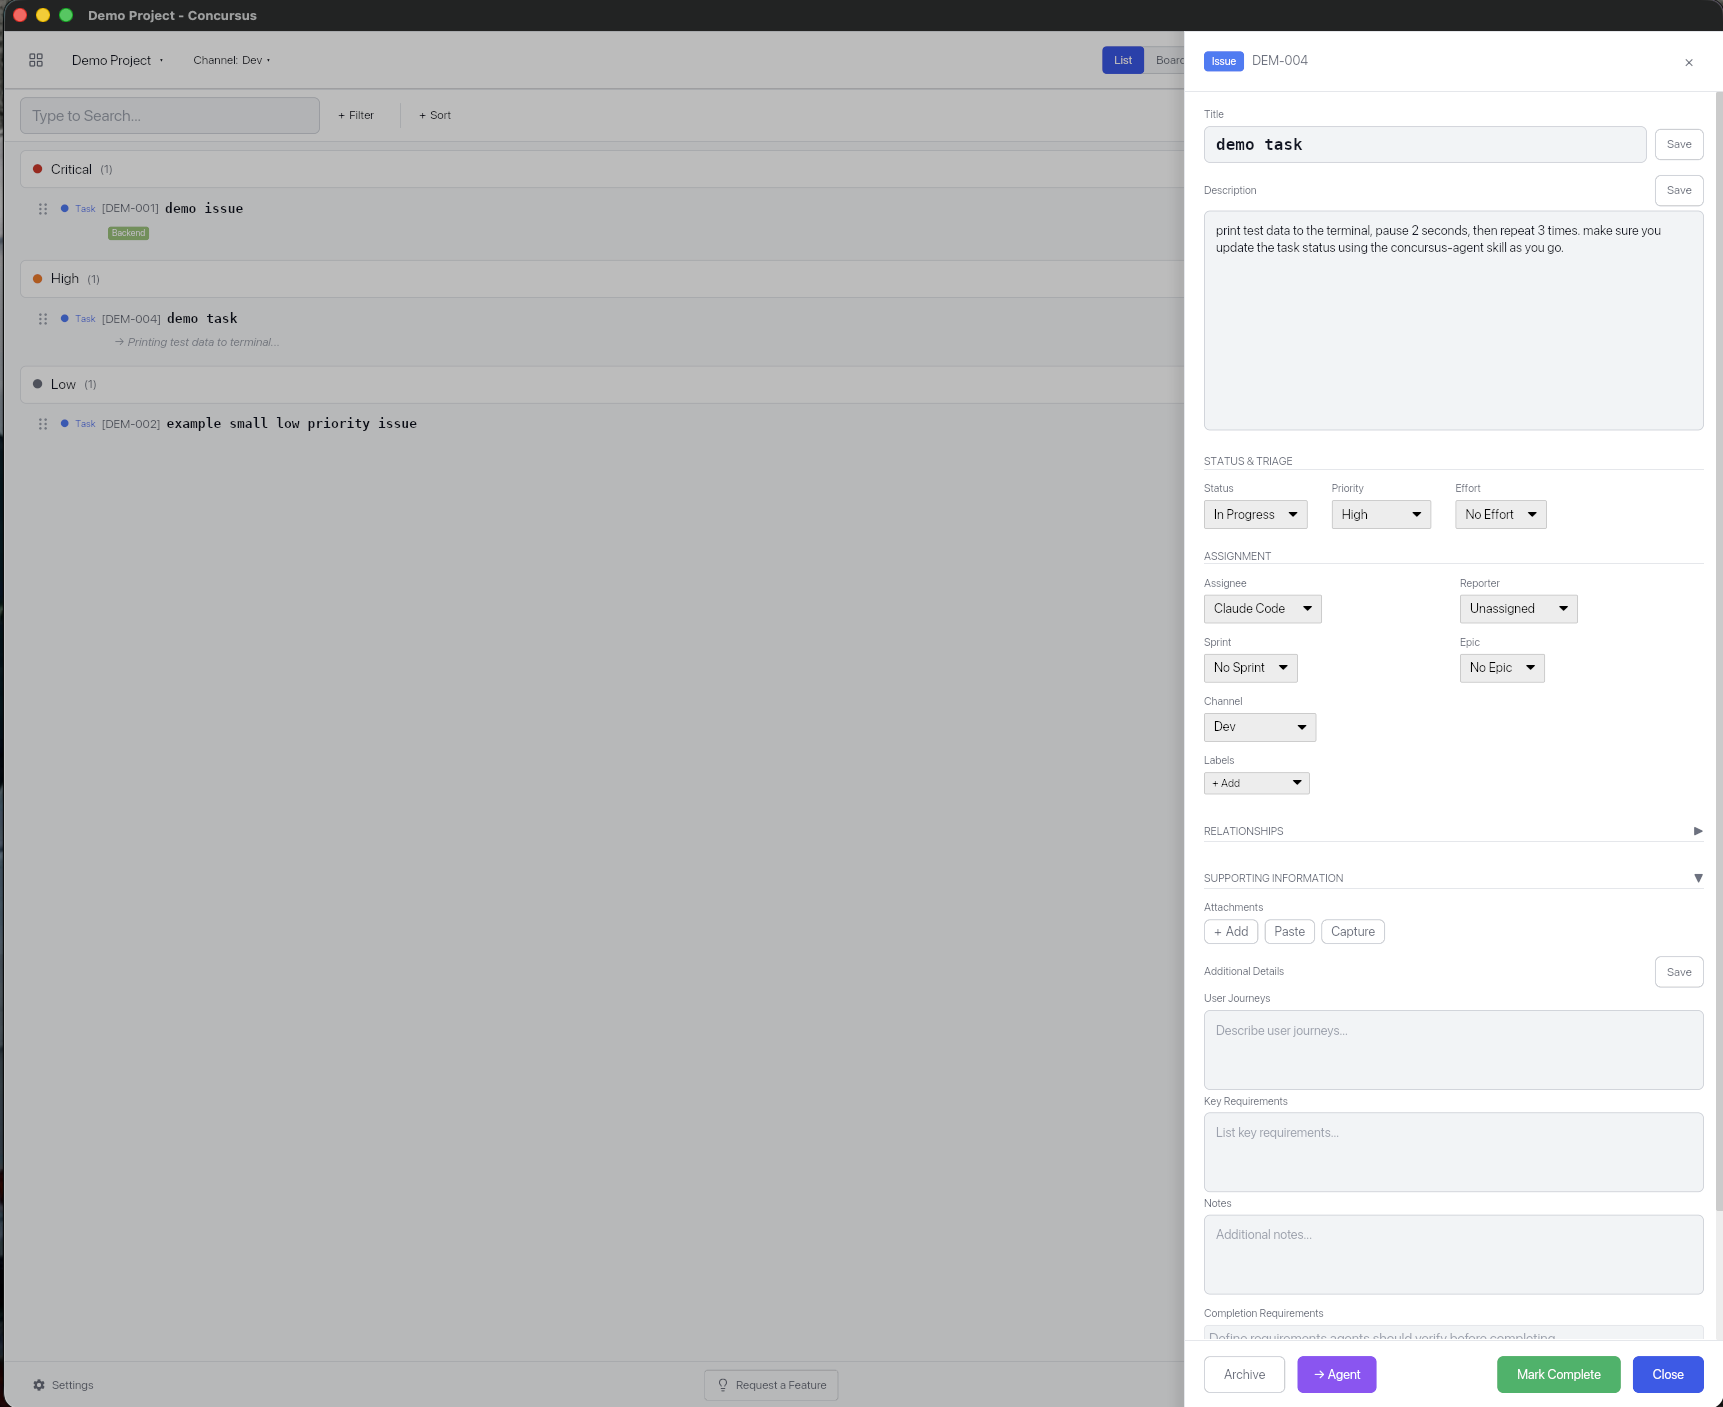Click the red Critical priority dot
Image resolution: width=1723 pixels, height=1407 pixels.
(x=37, y=169)
